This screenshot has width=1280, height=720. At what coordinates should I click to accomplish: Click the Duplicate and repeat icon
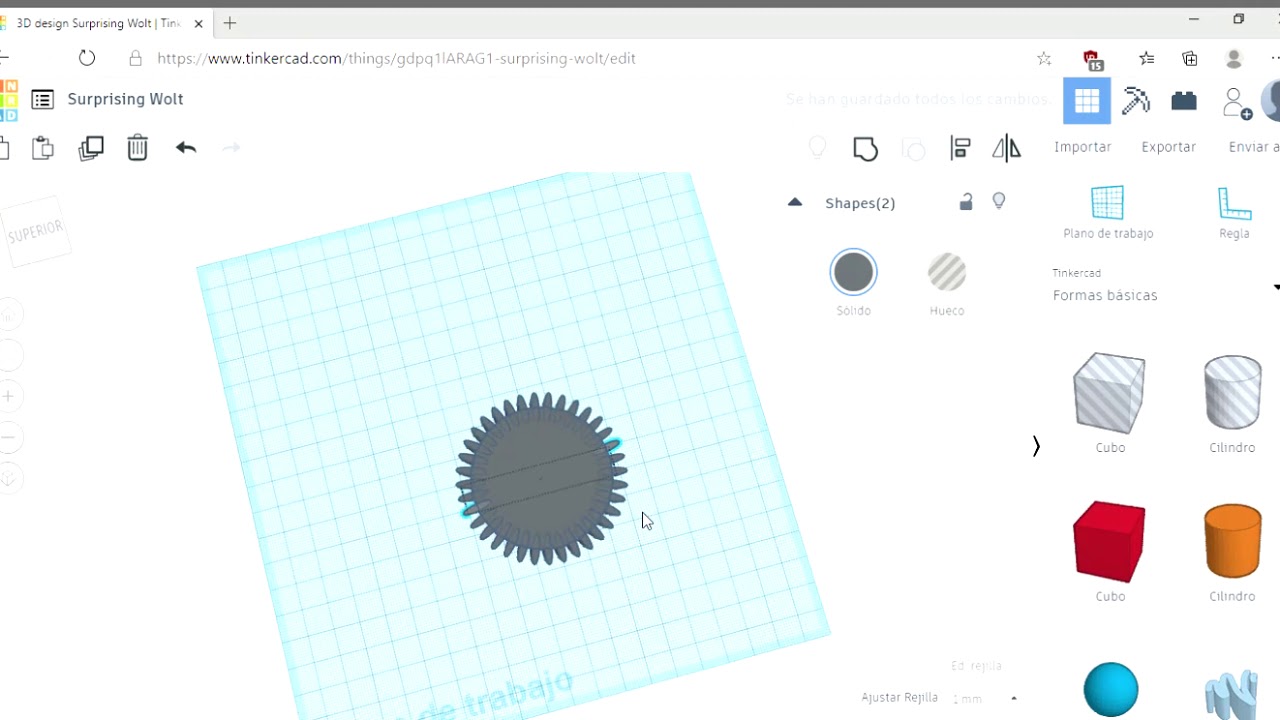[x=91, y=148]
